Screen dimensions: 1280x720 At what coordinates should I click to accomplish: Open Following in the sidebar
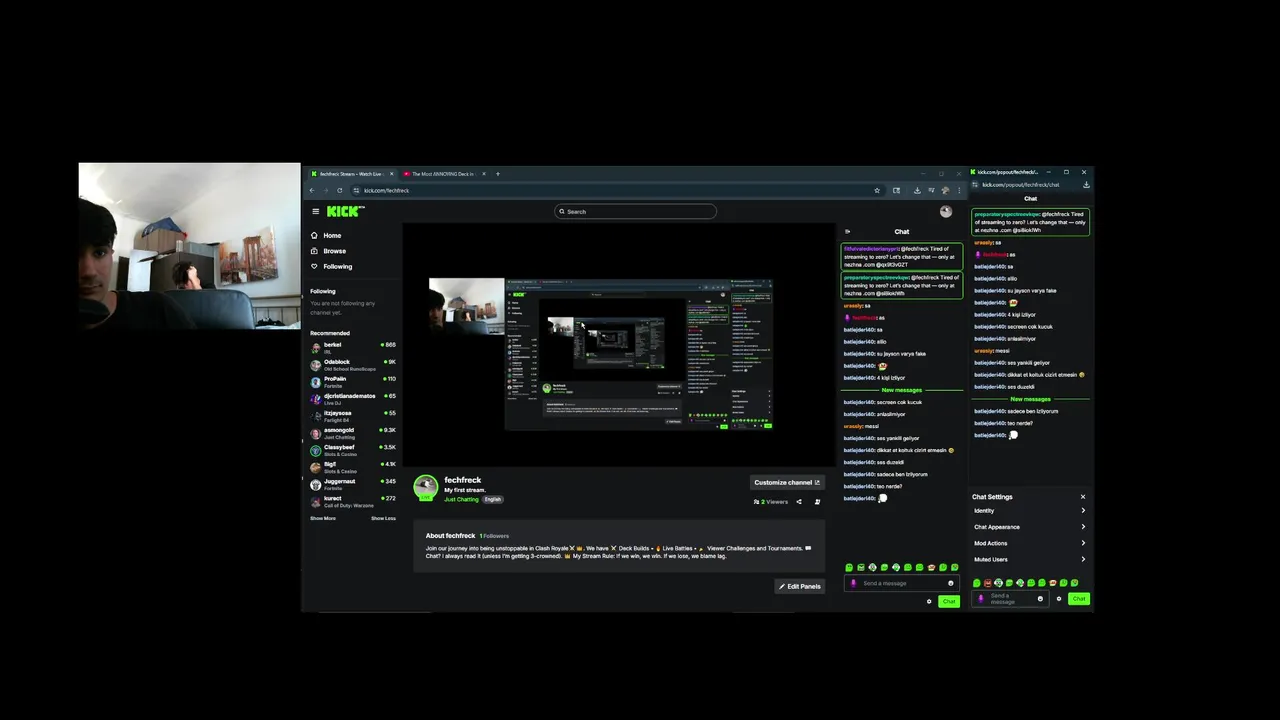tap(331, 266)
